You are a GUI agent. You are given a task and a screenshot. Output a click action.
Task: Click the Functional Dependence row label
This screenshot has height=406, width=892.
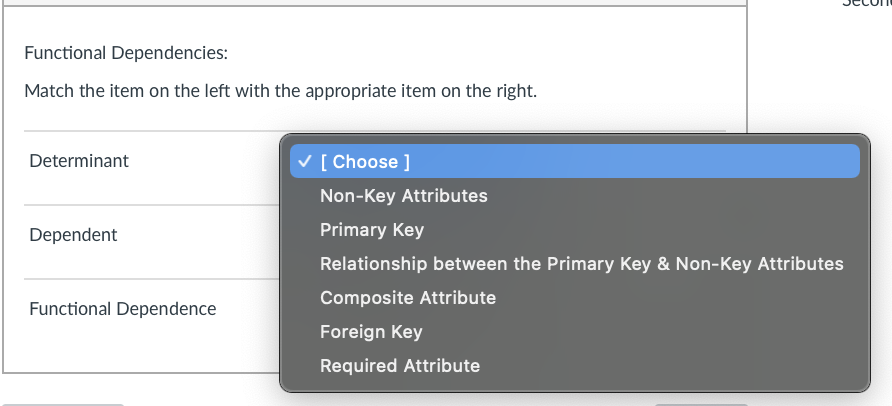(122, 309)
